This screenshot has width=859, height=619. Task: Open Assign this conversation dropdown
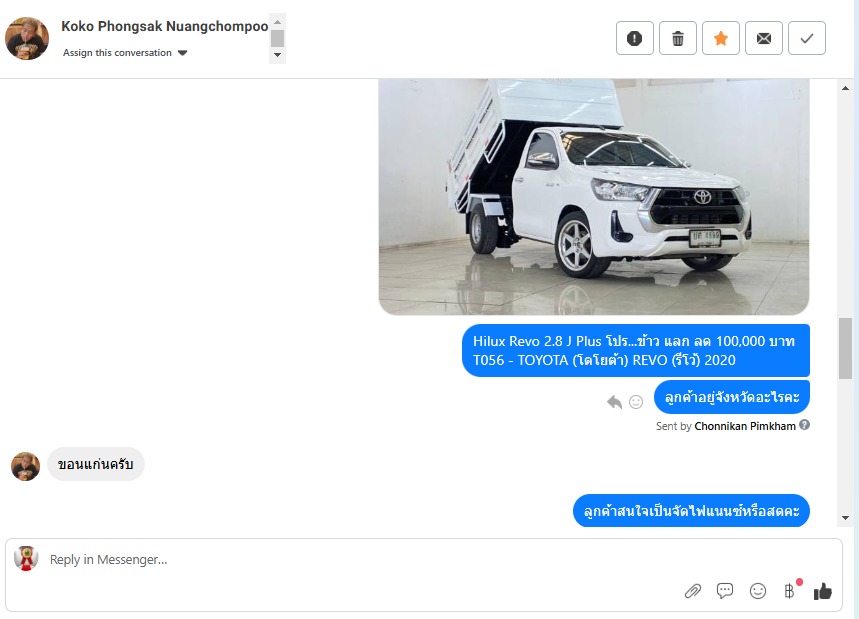tap(125, 53)
